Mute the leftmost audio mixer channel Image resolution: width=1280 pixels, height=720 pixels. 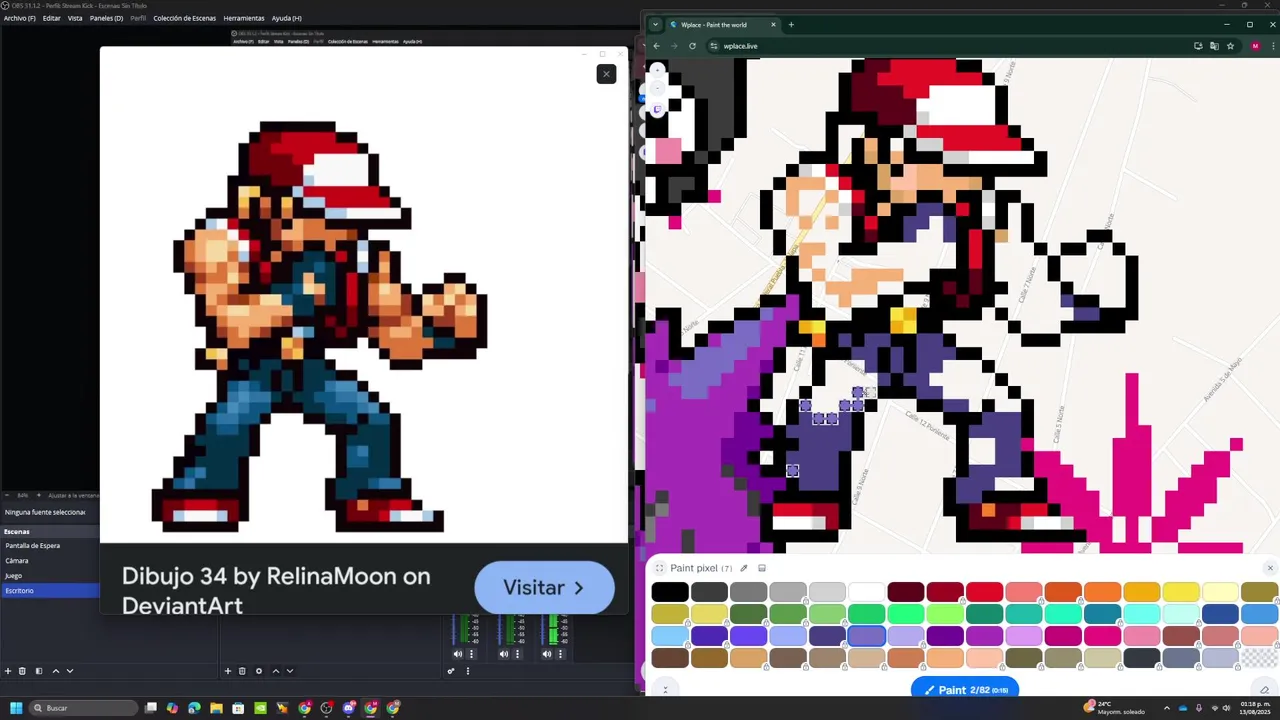click(458, 654)
